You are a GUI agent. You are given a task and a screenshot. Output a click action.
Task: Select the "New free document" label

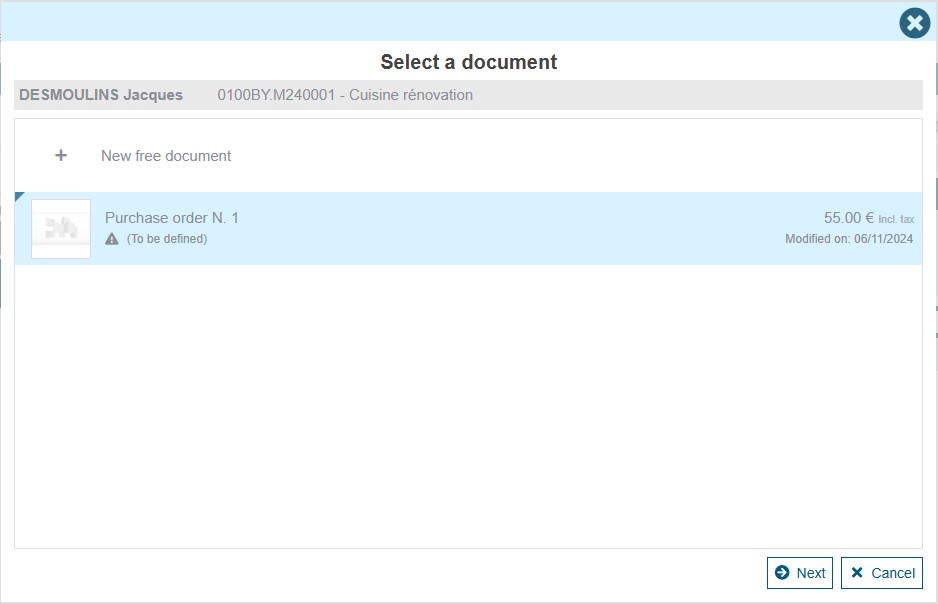point(166,156)
